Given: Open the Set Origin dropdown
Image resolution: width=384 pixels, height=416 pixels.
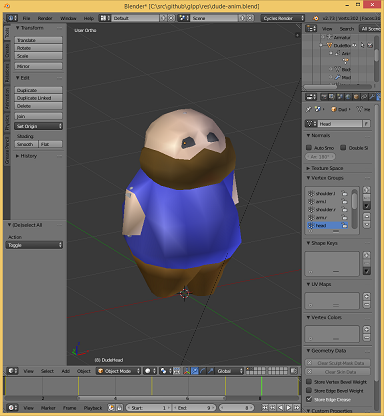Looking at the screenshot, I should (x=38, y=126).
